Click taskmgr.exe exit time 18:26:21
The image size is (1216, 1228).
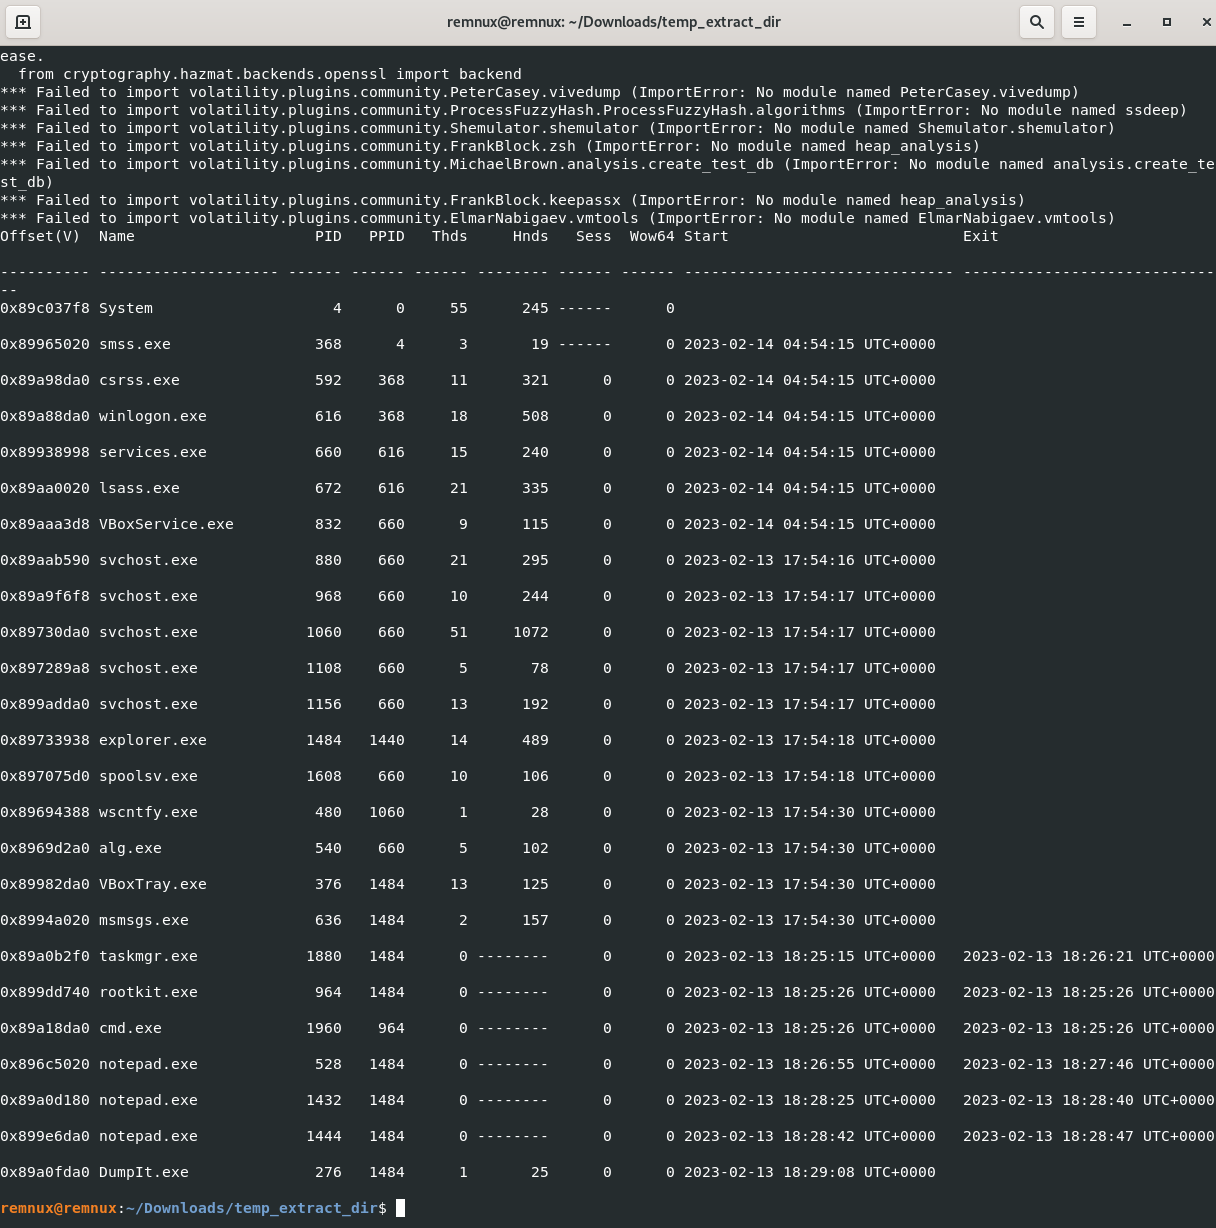[1089, 956]
